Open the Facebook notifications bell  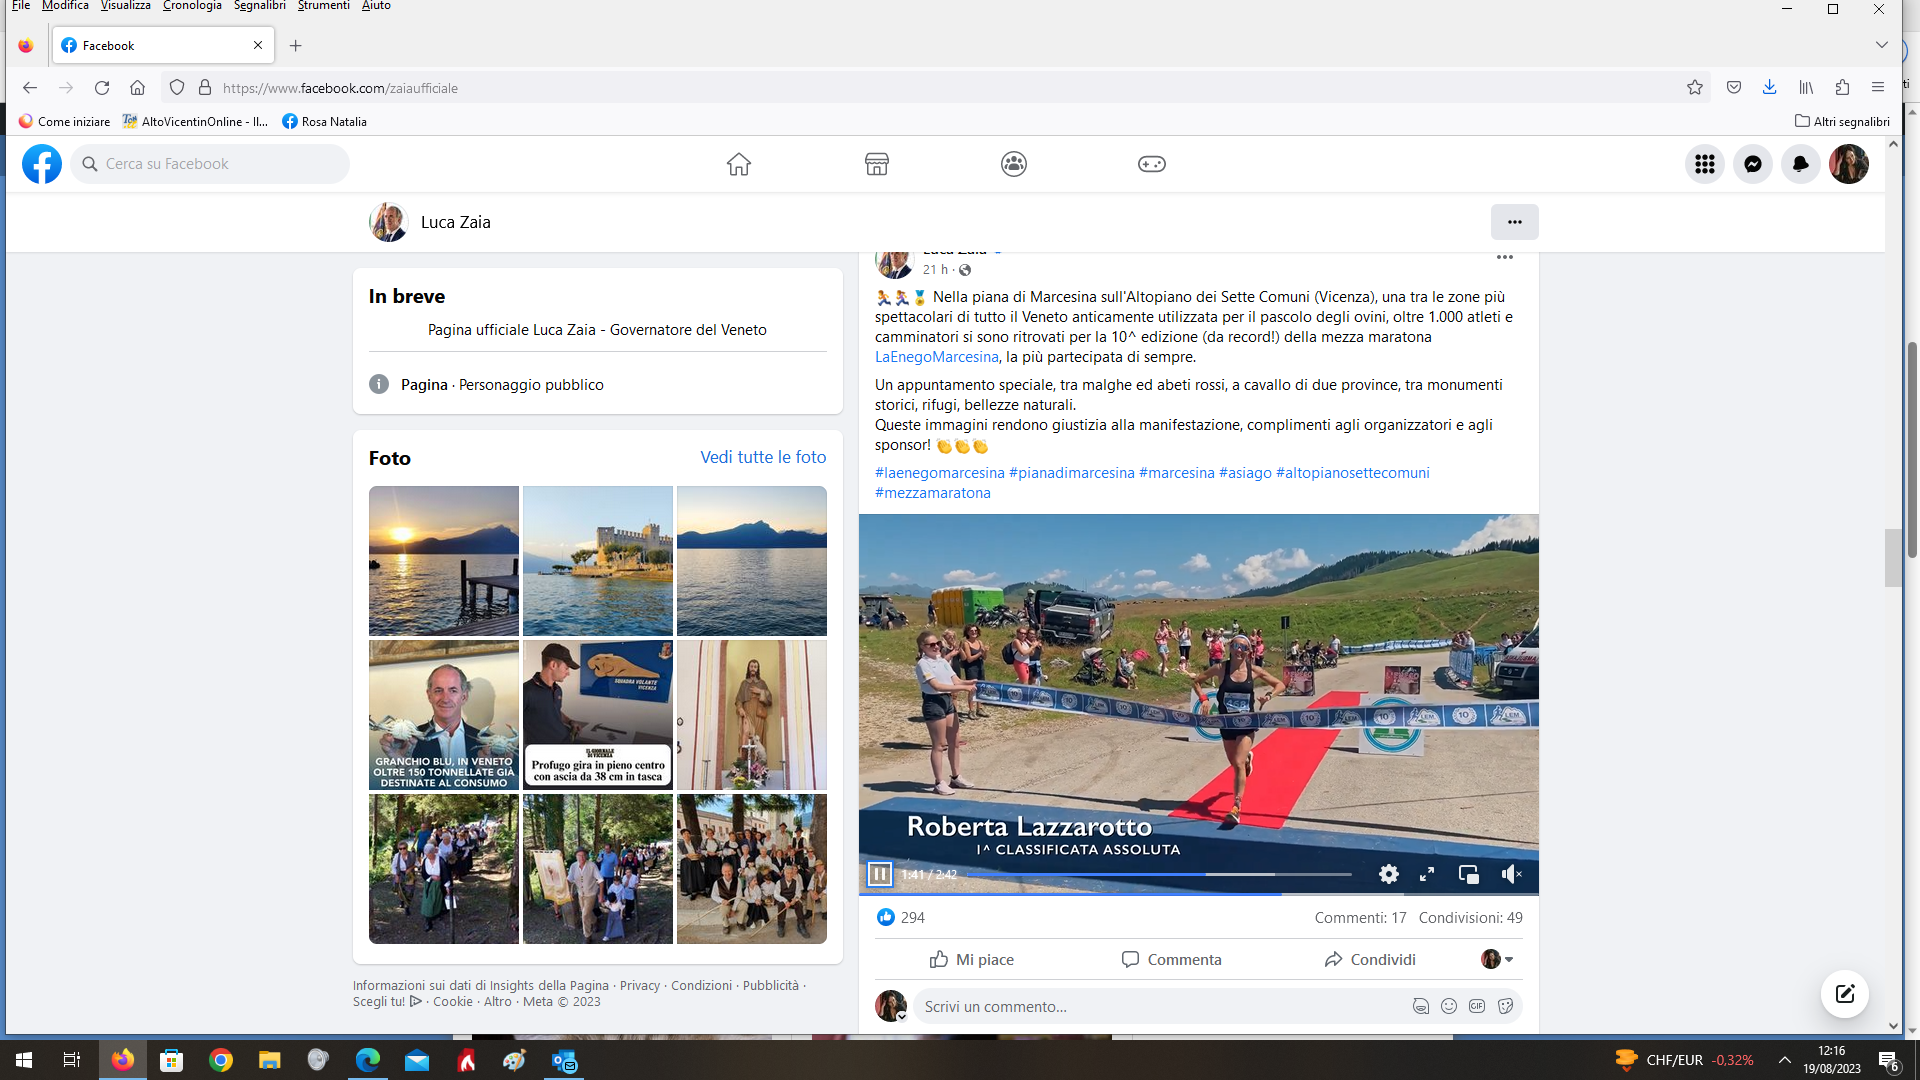(x=1801, y=164)
